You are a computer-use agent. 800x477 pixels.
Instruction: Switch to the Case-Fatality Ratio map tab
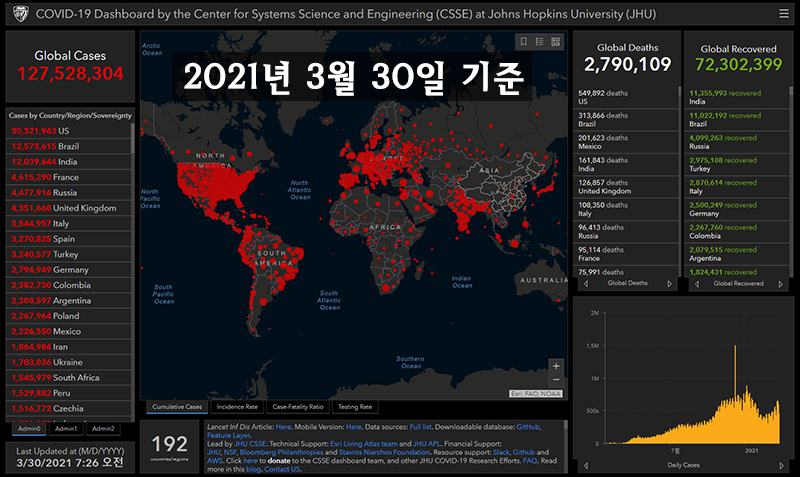coord(298,407)
